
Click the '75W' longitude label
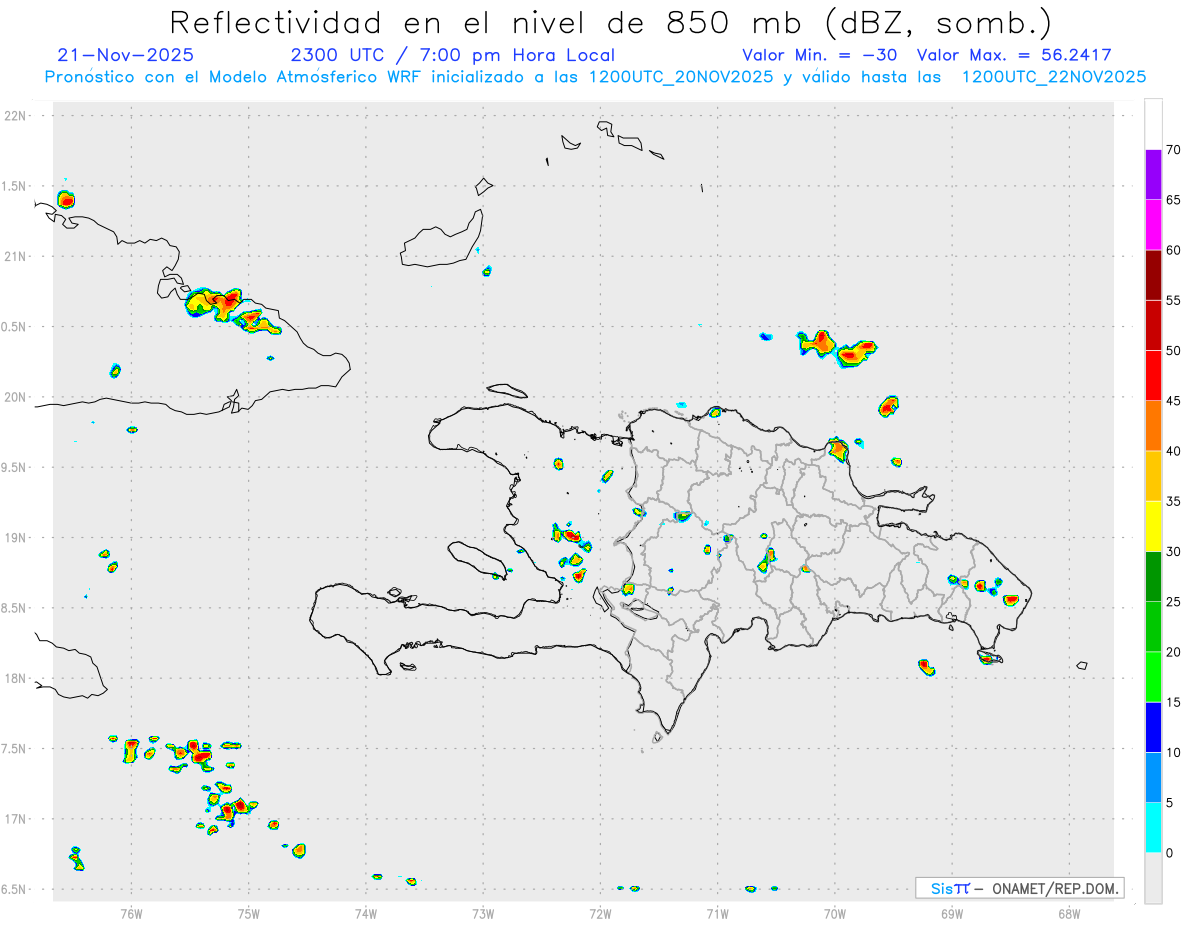248,913
